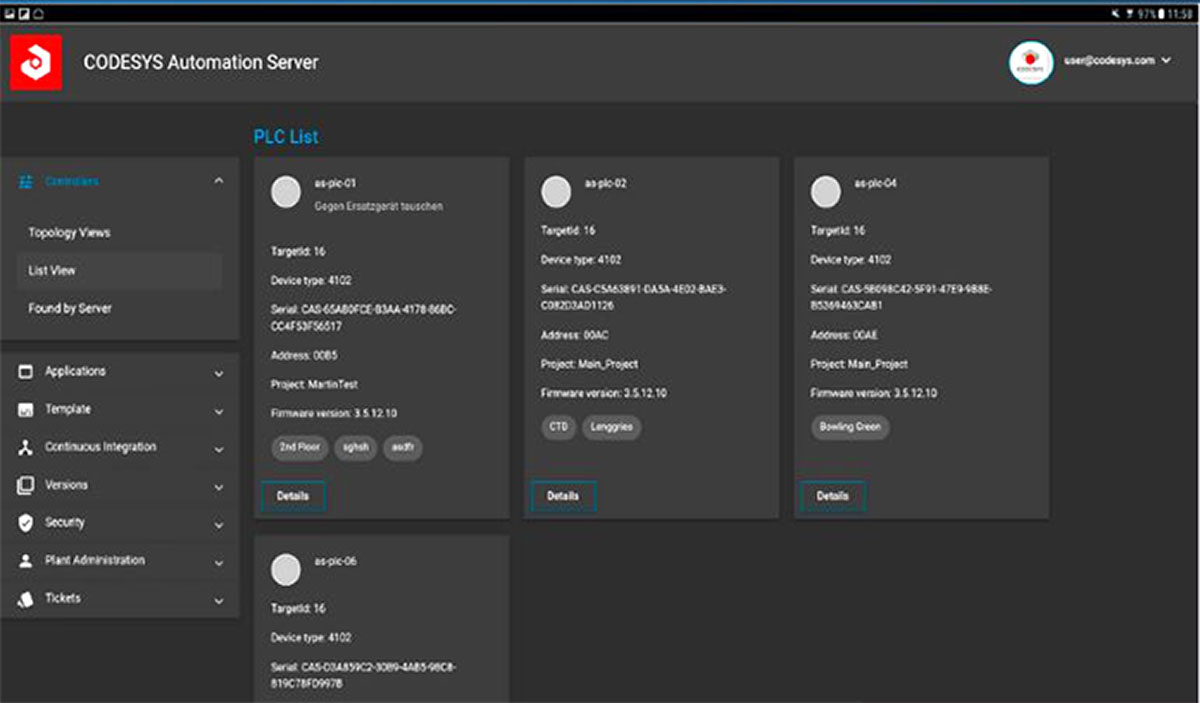This screenshot has height=703, width=1200.
Task: Open the user avatar in the header
Action: (x=1030, y=62)
